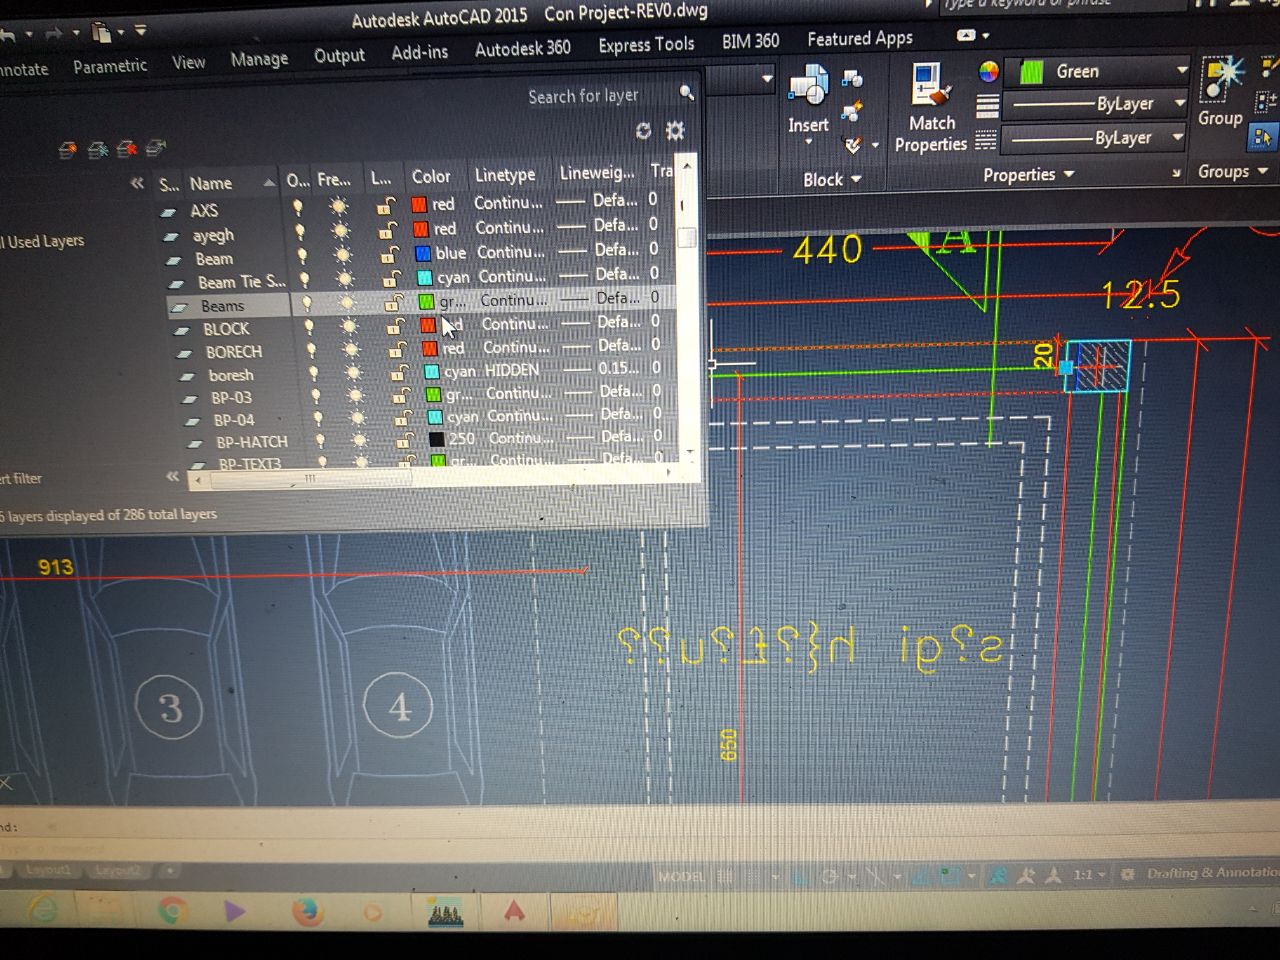
Task: Toggle Freeze sun icon for BP-03 layer
Action: coord(355,395)
